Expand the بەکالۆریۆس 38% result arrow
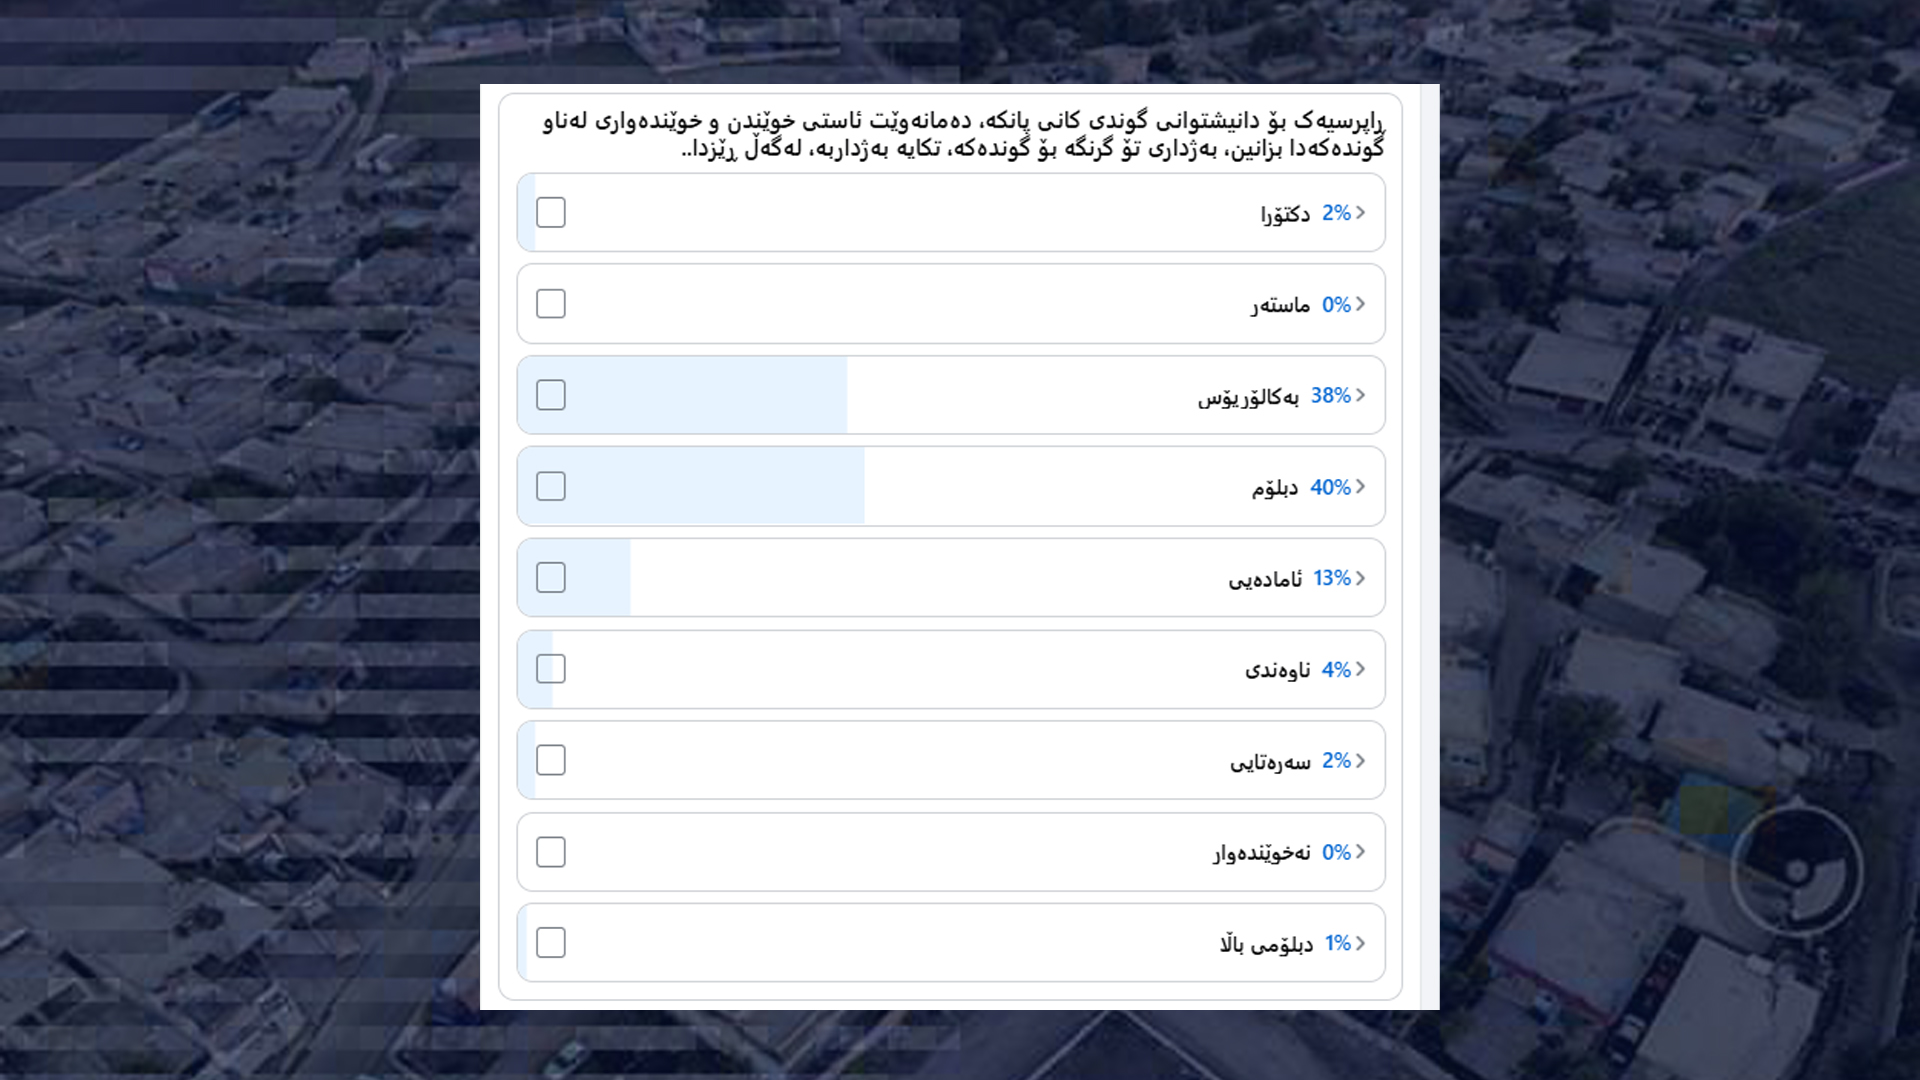1920x1080 pixels. 1360,395
